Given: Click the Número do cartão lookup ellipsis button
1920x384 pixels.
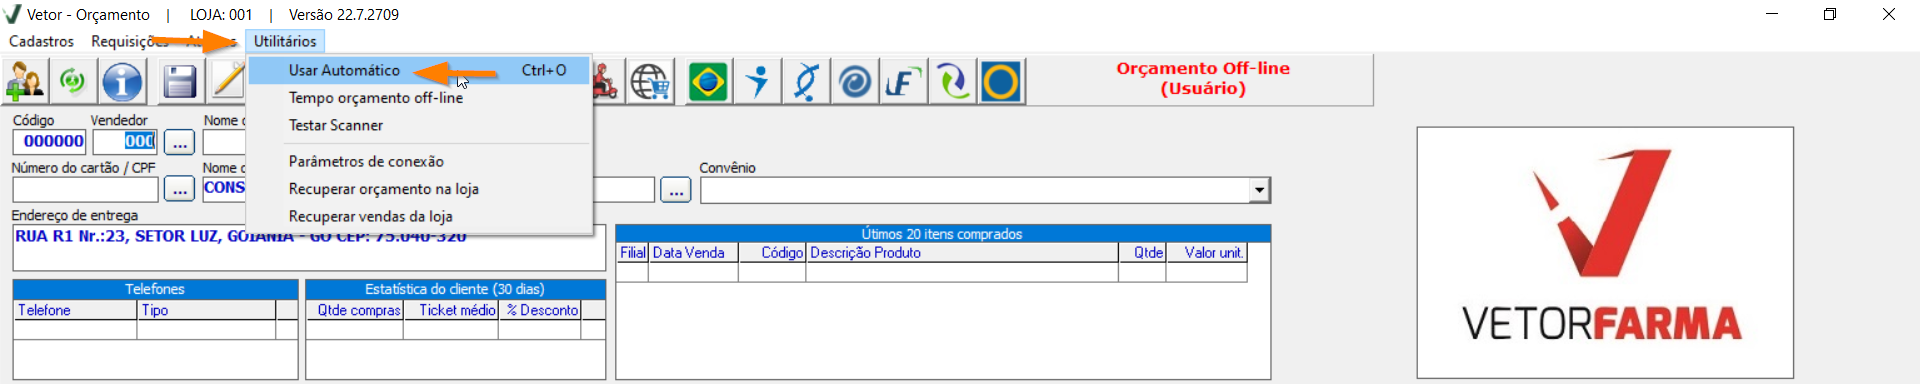Looking at the screenshot, I should (179, 189).
